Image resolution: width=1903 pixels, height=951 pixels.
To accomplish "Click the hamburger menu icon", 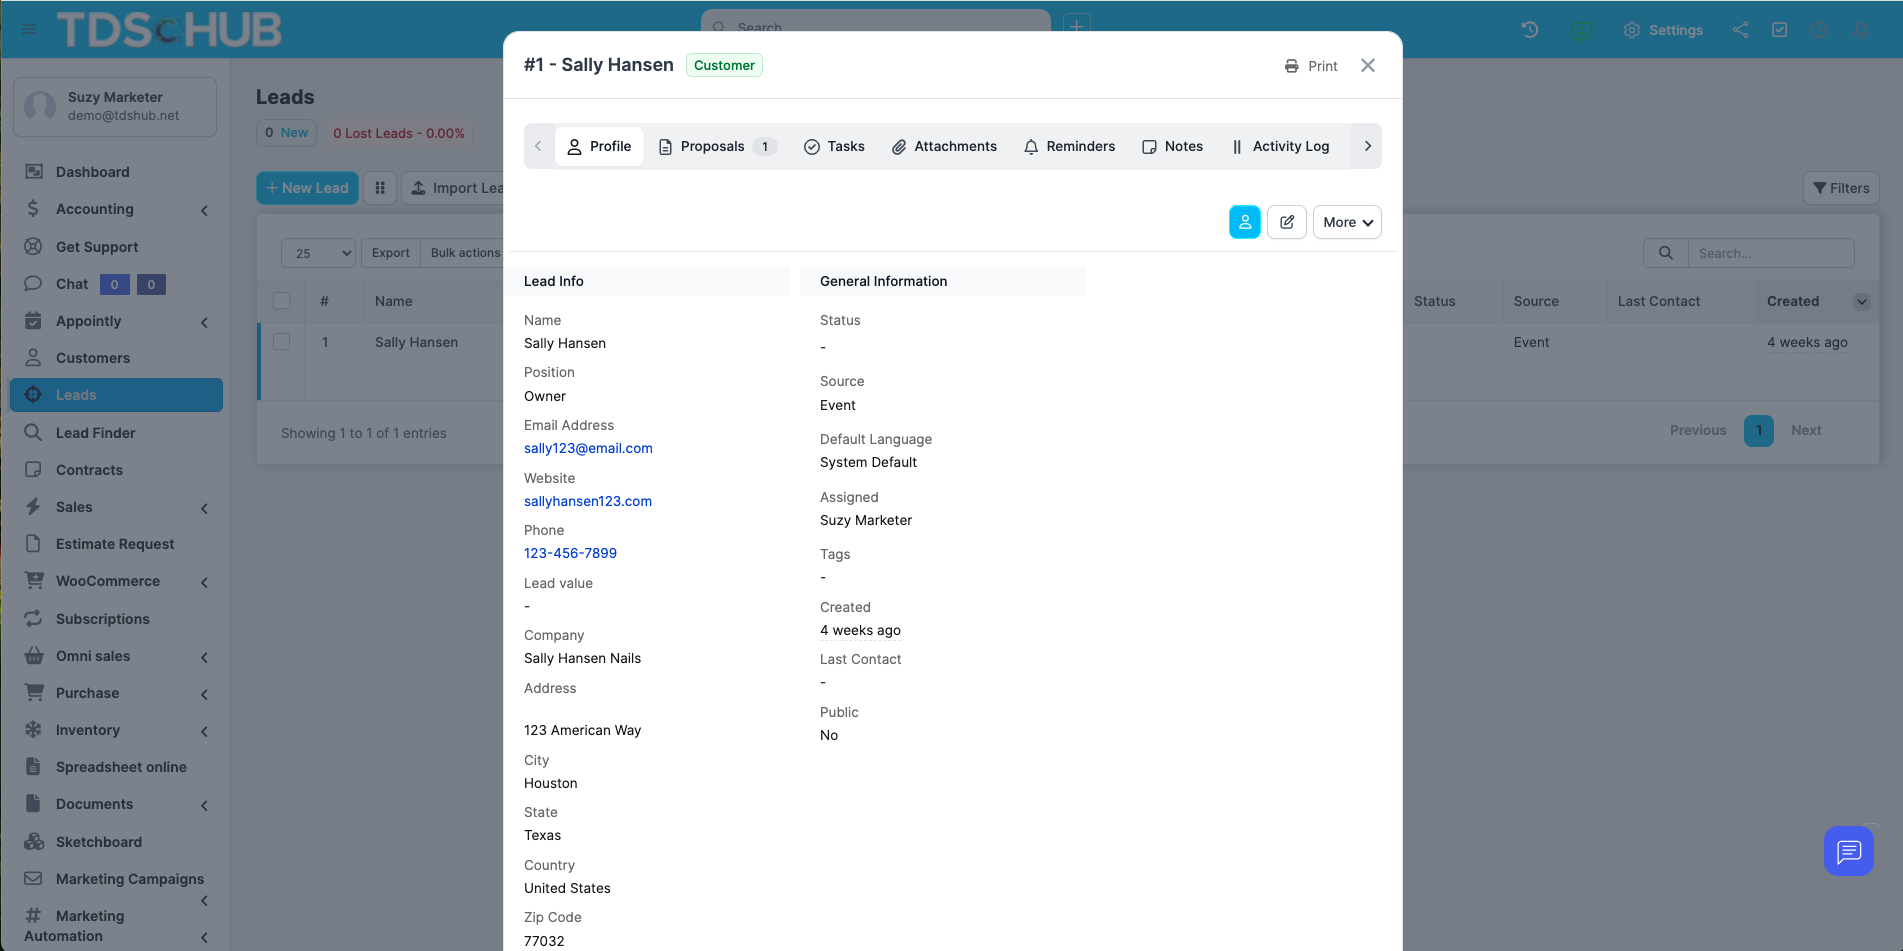I will (29, 30).
